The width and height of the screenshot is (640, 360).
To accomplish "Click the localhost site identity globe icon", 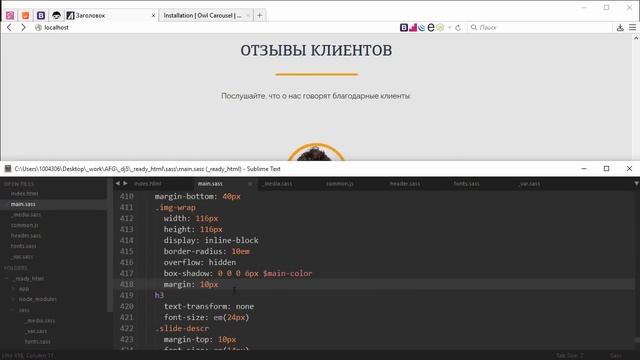I will pyautogui.click(x=38, y=27).
